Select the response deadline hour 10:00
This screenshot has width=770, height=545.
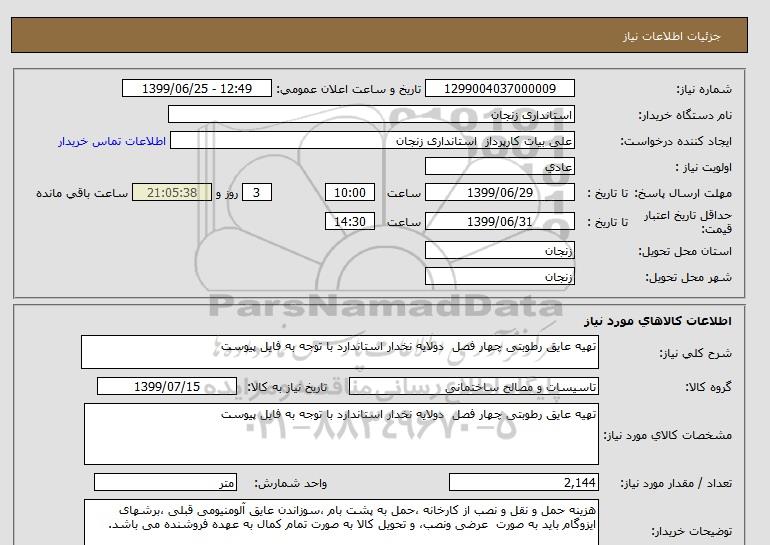[x=350, y=192]
